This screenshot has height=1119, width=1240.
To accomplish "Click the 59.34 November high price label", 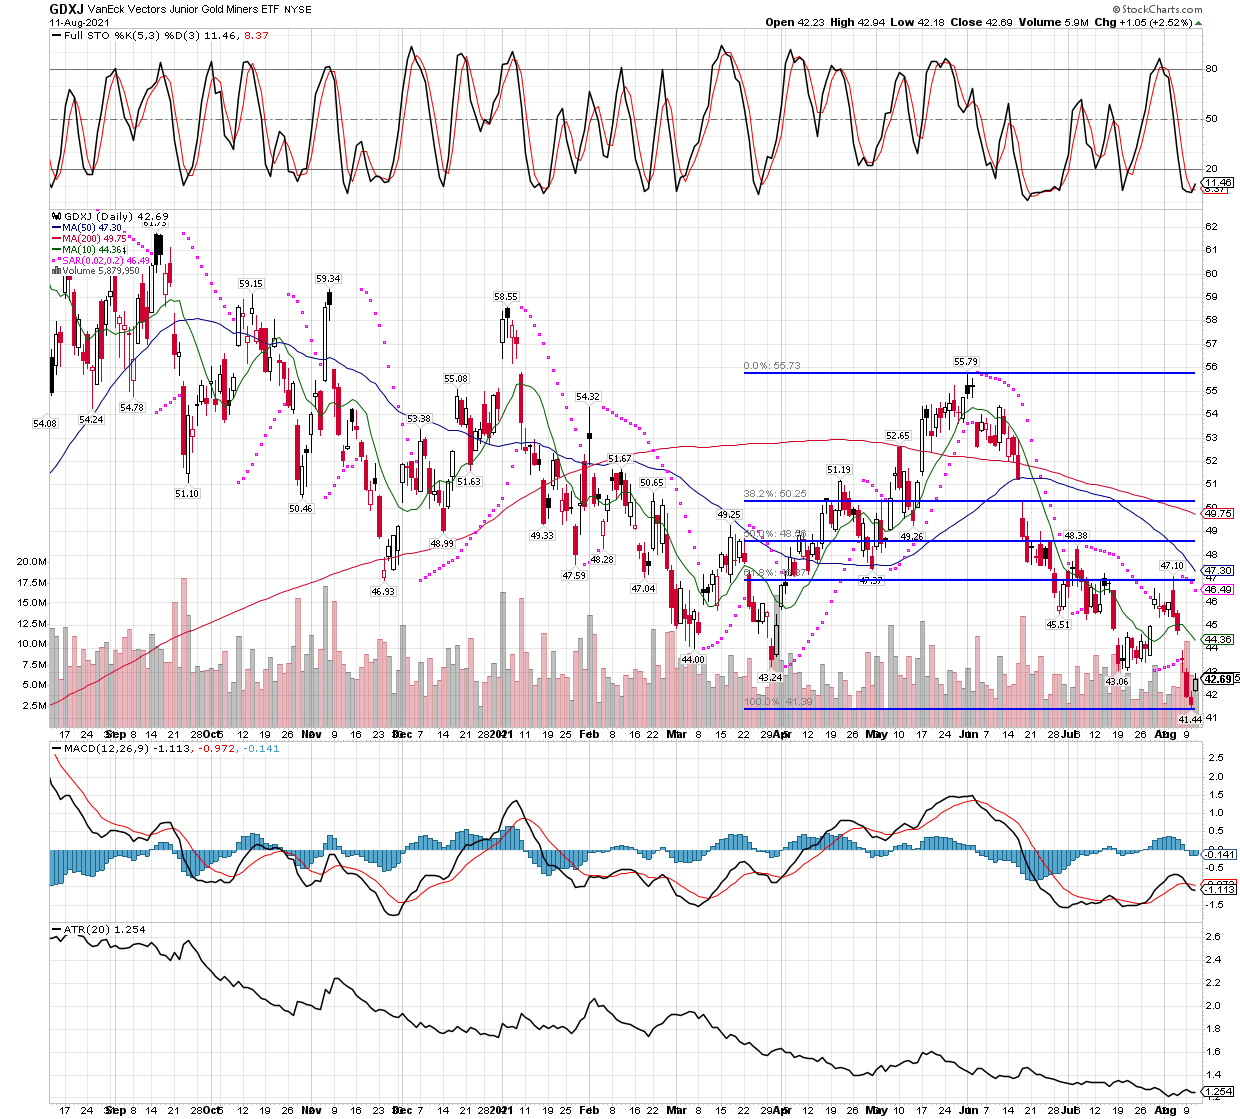I will 328,279.
